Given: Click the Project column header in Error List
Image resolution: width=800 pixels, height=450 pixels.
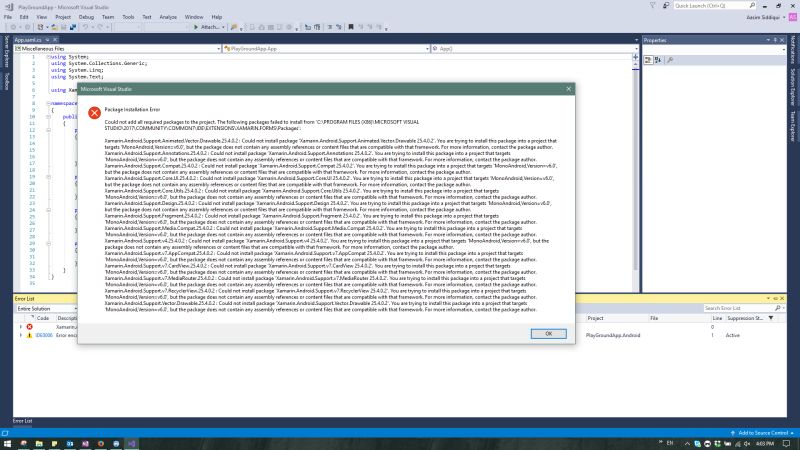Looking at the screenshot, I should (x=595, y=318).
